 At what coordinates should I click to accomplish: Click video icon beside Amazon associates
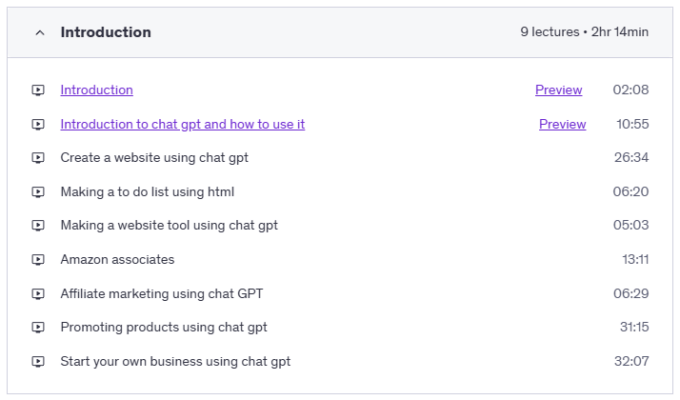tap(38, 260)
